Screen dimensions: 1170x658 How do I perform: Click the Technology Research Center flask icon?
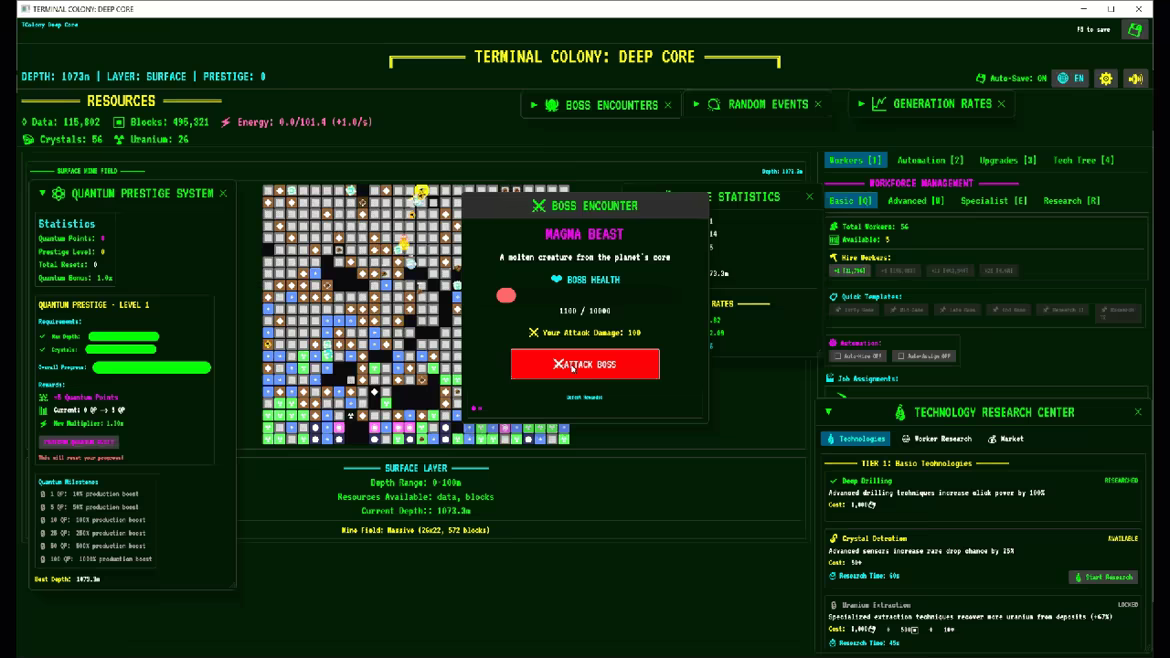[x=900, y=412]
